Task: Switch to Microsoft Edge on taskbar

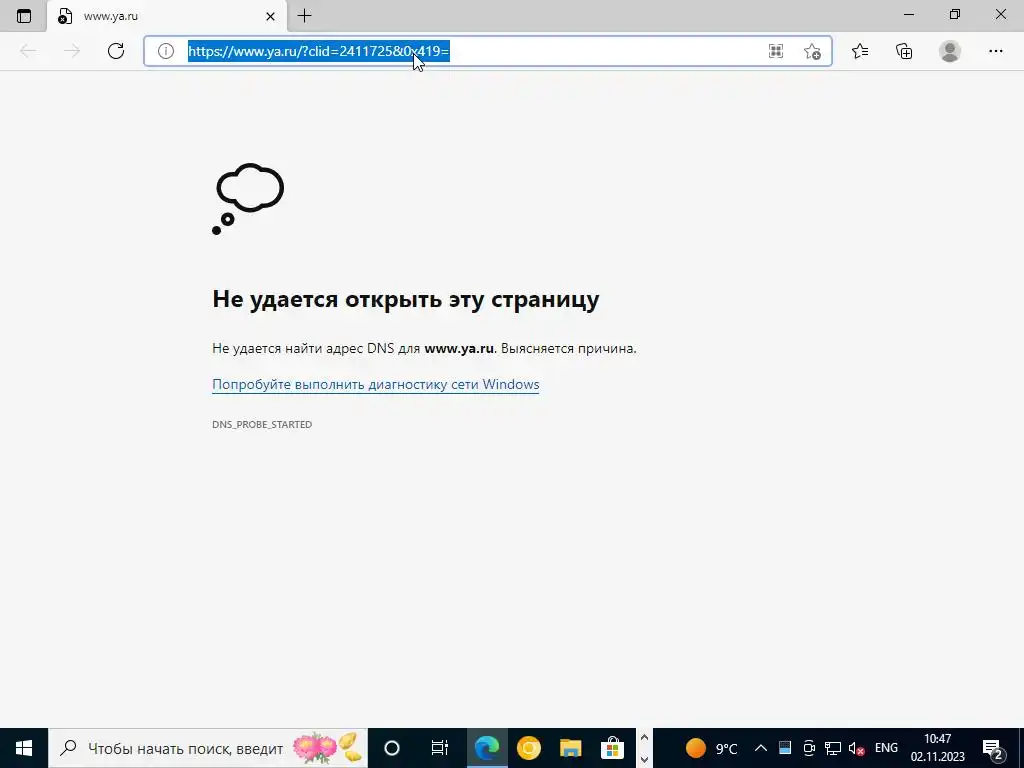Action: 487,748
